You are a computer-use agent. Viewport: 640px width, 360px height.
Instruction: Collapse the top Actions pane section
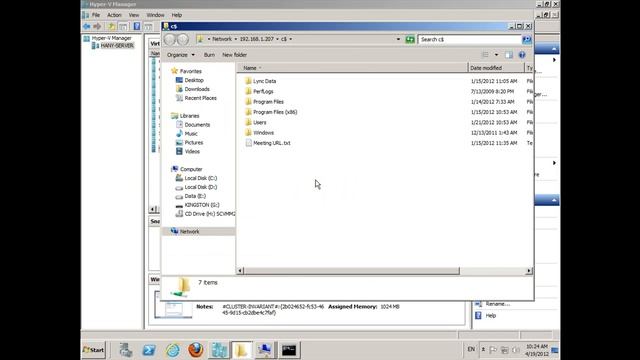click(x=554, y=49)
